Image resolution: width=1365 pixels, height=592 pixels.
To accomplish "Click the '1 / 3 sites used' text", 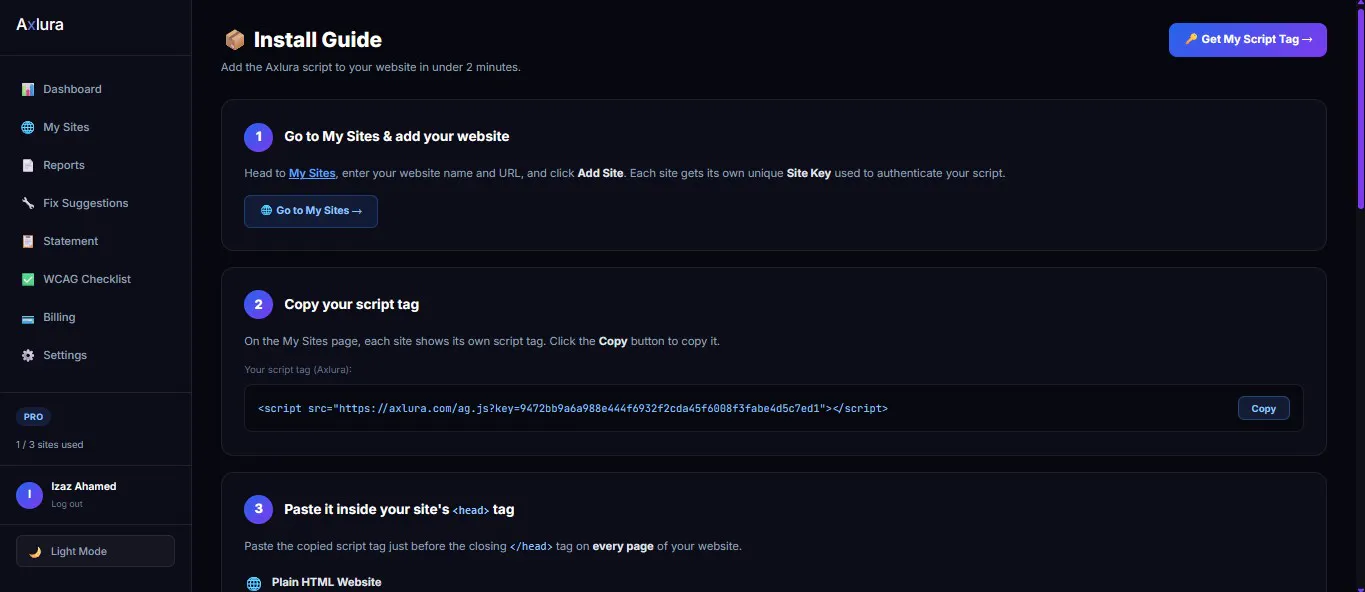I will tap(50, 444).
